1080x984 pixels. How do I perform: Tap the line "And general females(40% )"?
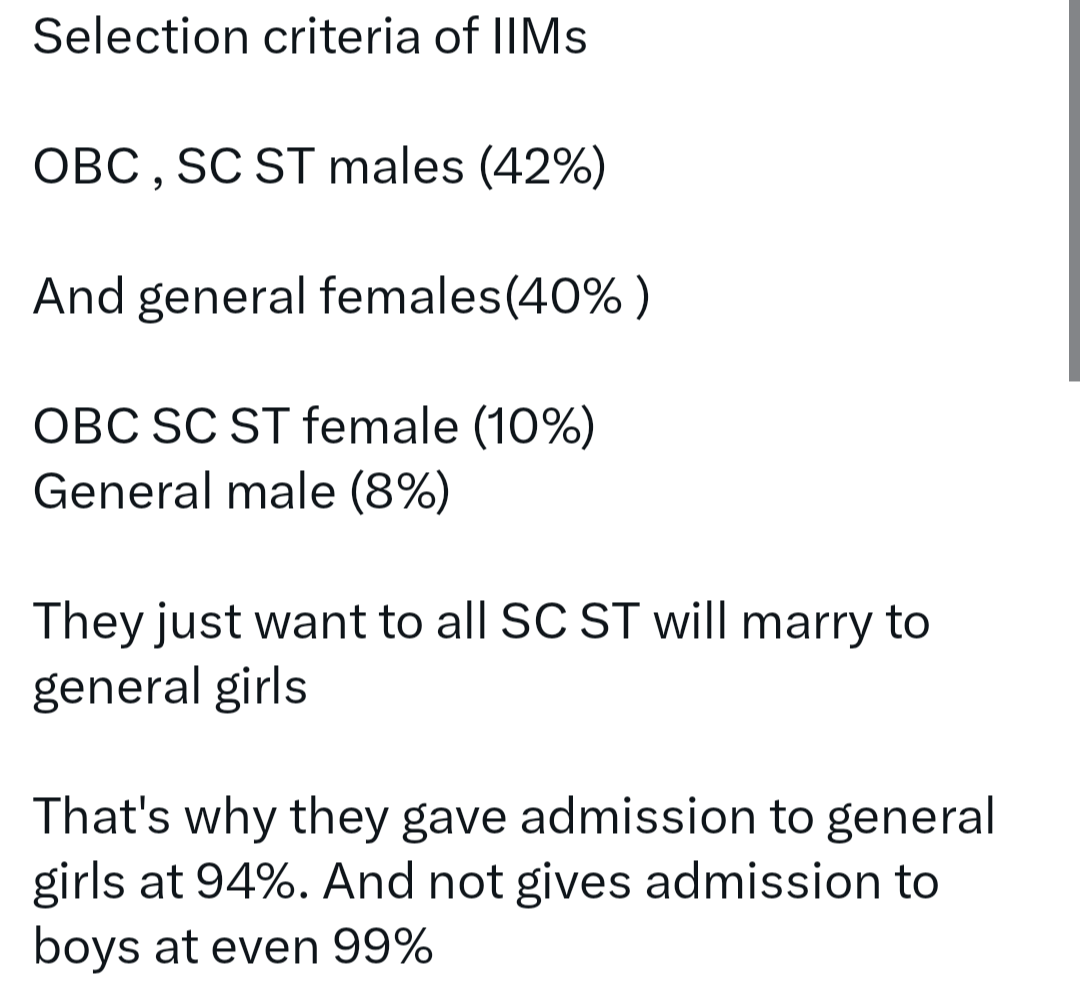point(341,297)
